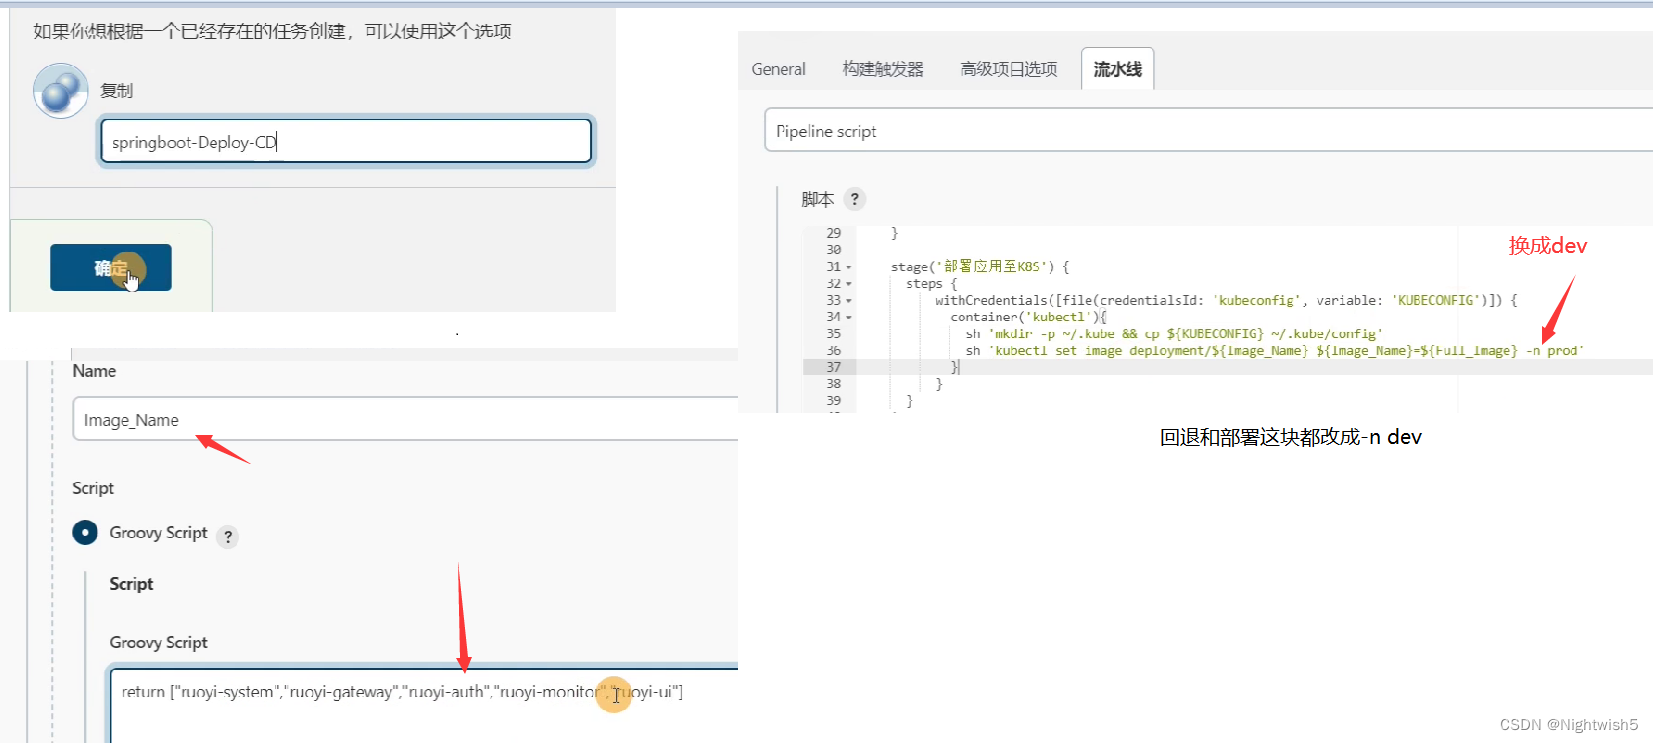Click code line 36 kubectl set image
Screen dimensions: 1653x743
point(1274,351)
